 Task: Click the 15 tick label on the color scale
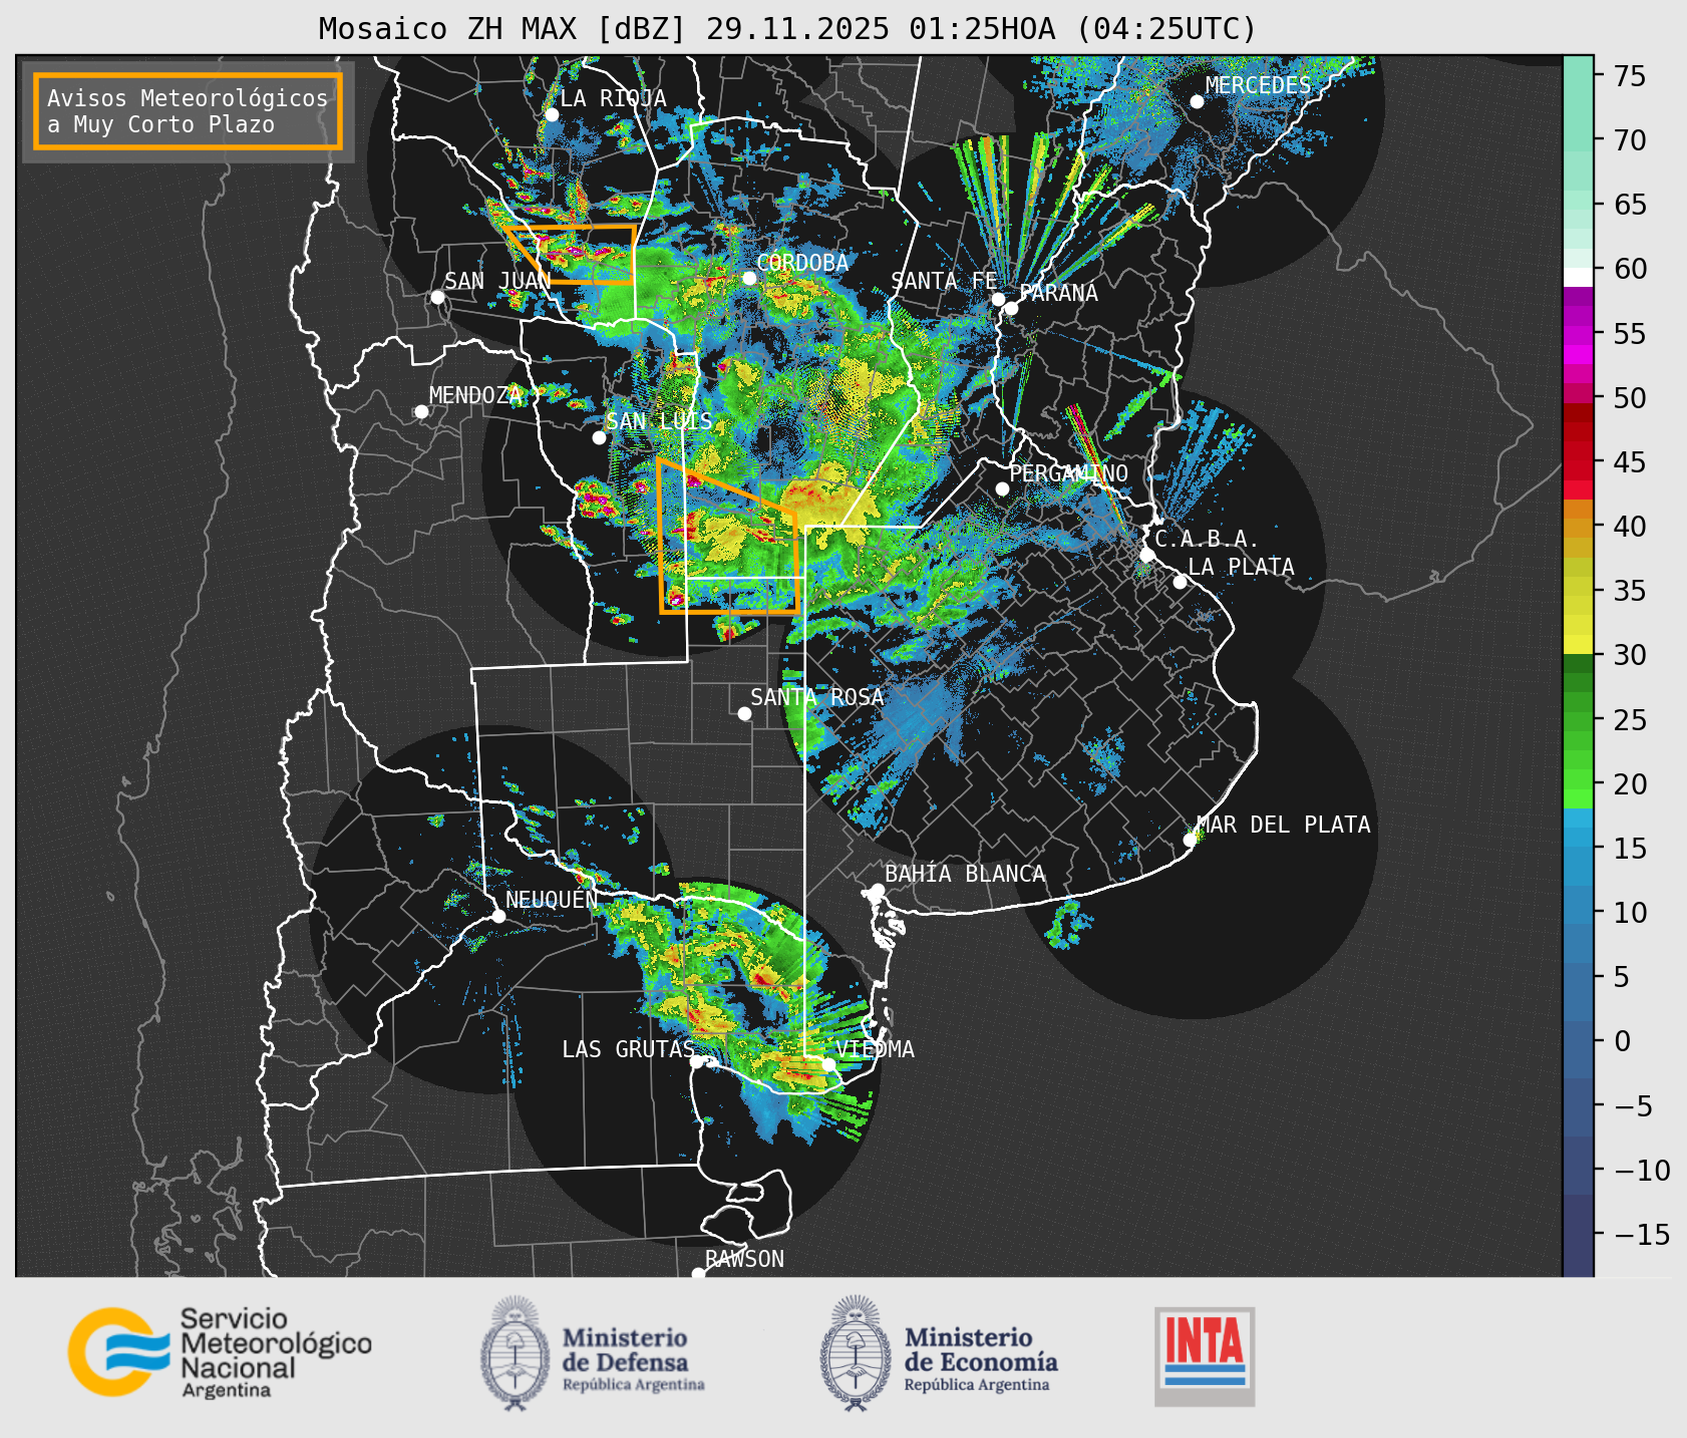tap(1629, 848)
